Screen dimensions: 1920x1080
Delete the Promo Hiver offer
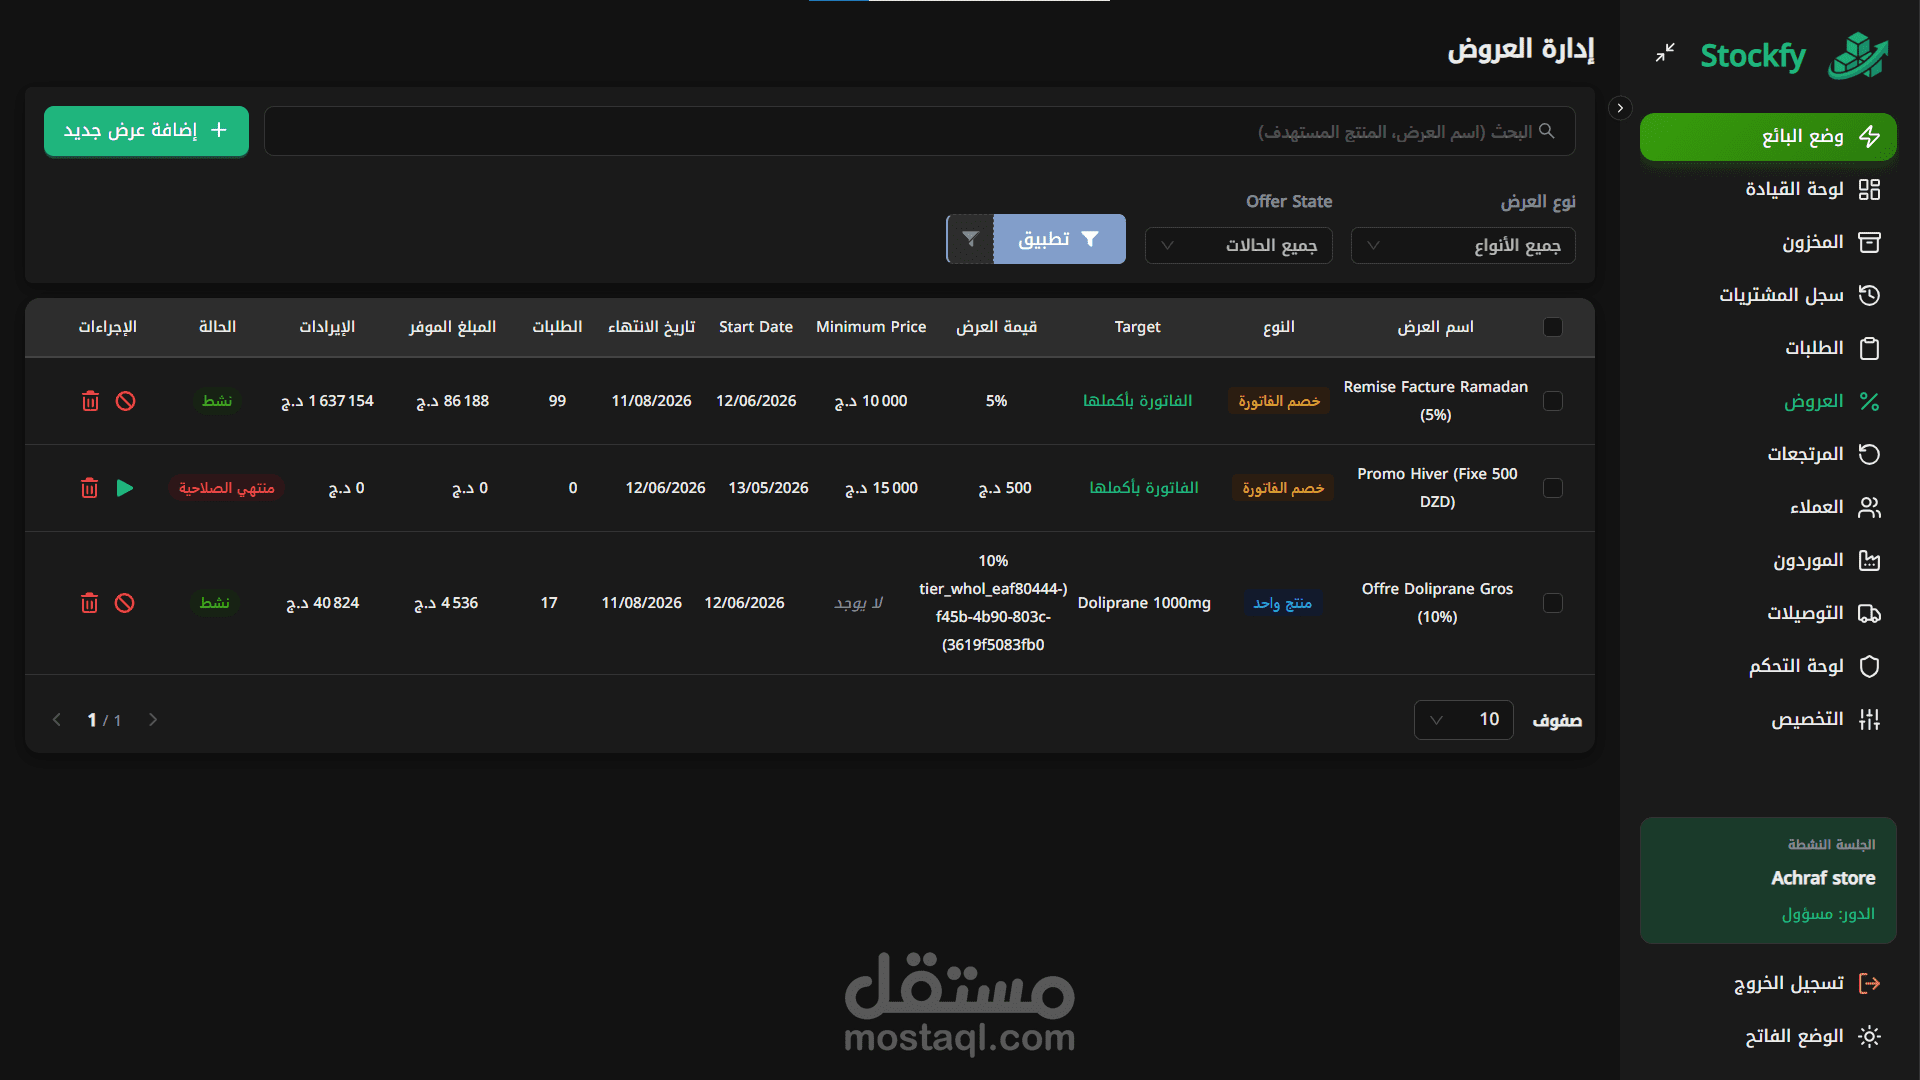pyautogui.click(x=90, y=488)
